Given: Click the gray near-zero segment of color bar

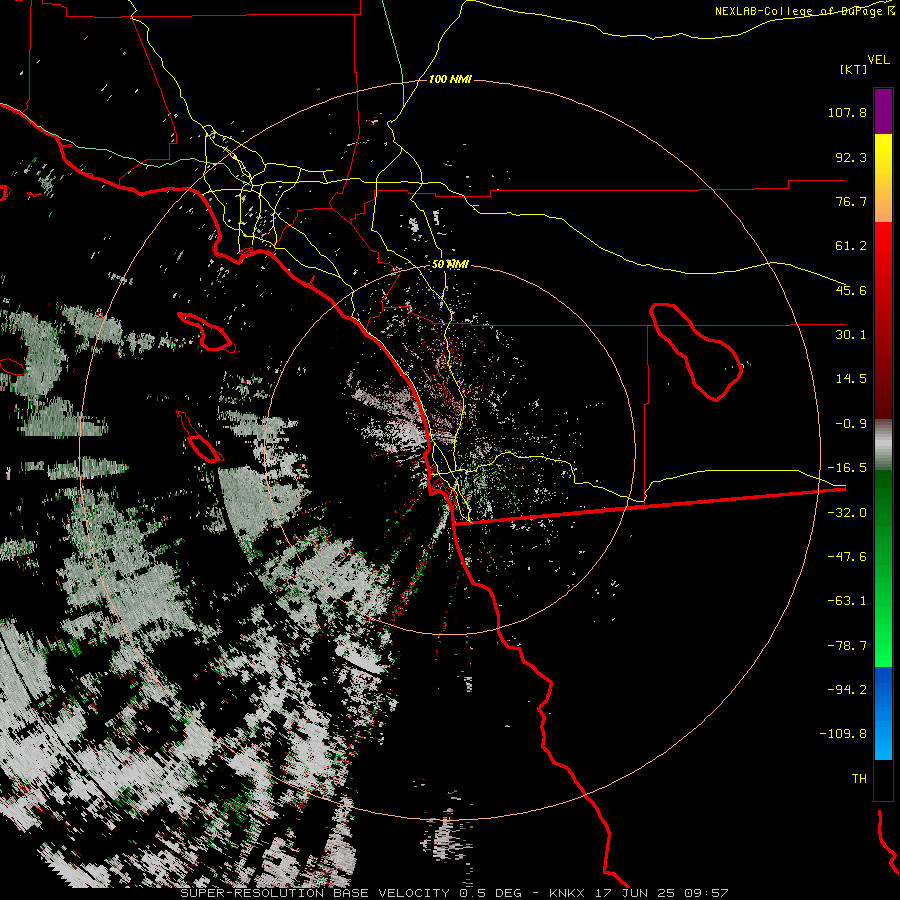Looking at the screenshot, I should (883, 445).
